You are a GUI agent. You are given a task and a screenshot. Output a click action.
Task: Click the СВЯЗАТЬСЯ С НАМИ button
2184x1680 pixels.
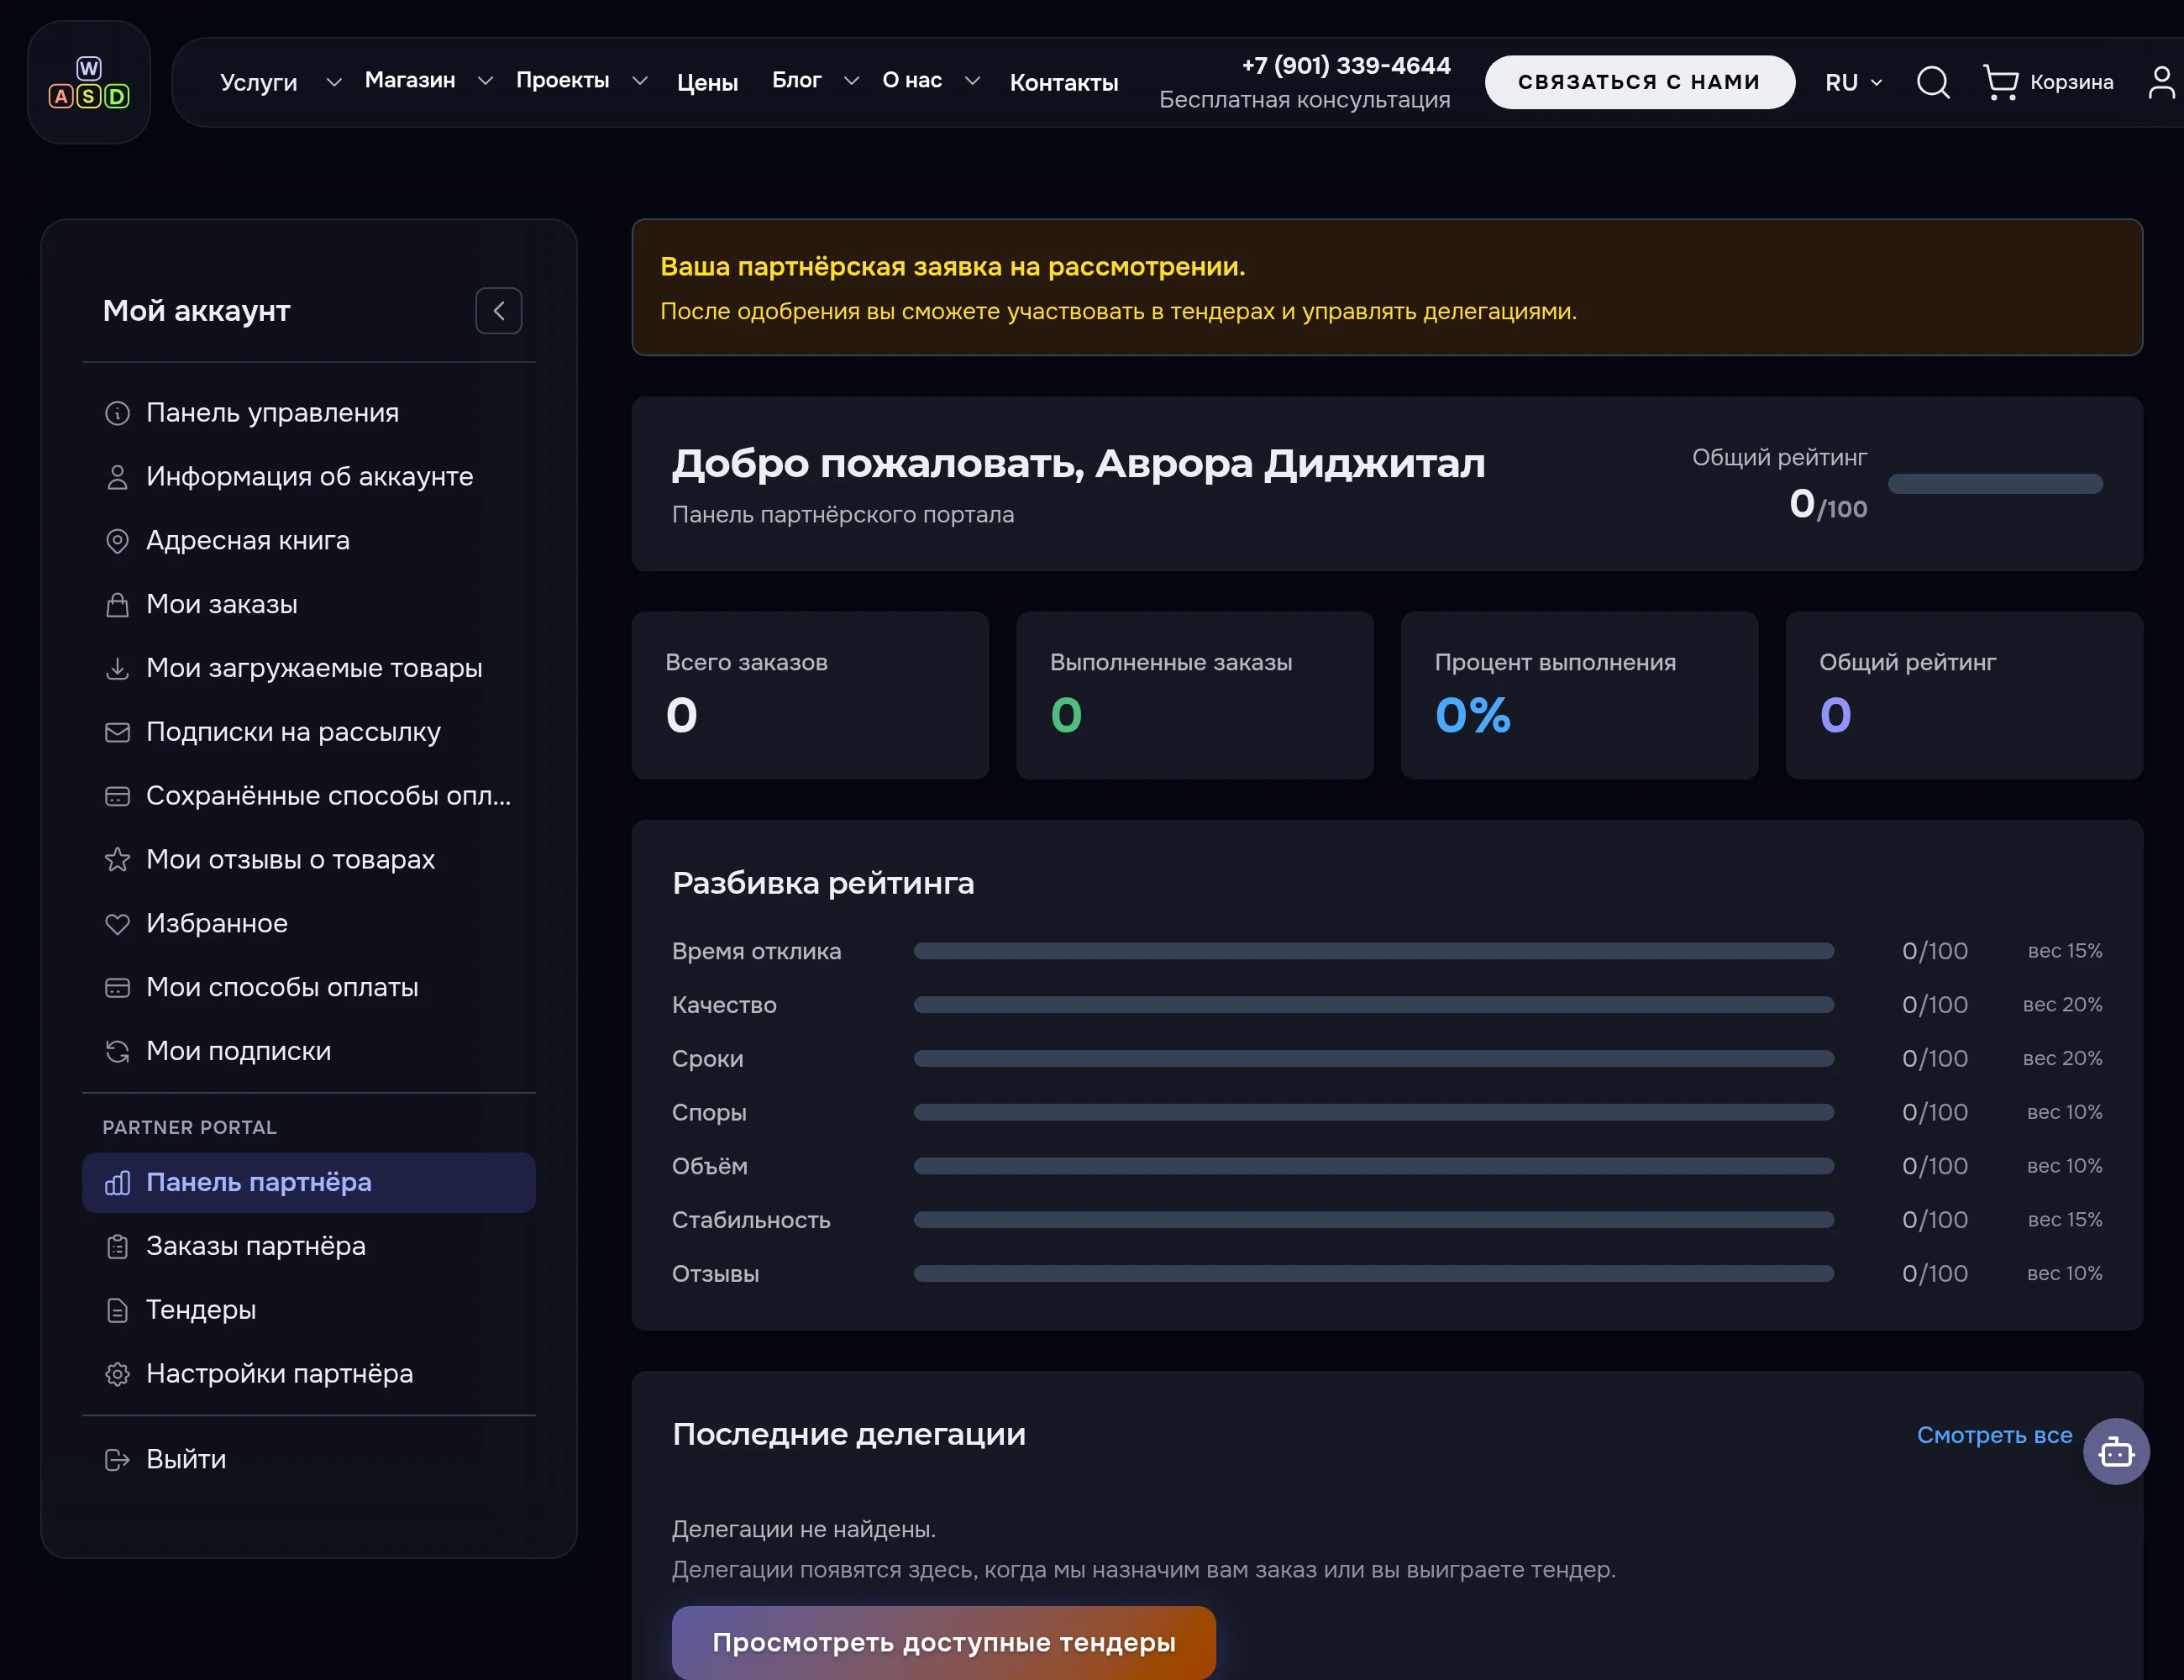click(x=1639, y=82)
